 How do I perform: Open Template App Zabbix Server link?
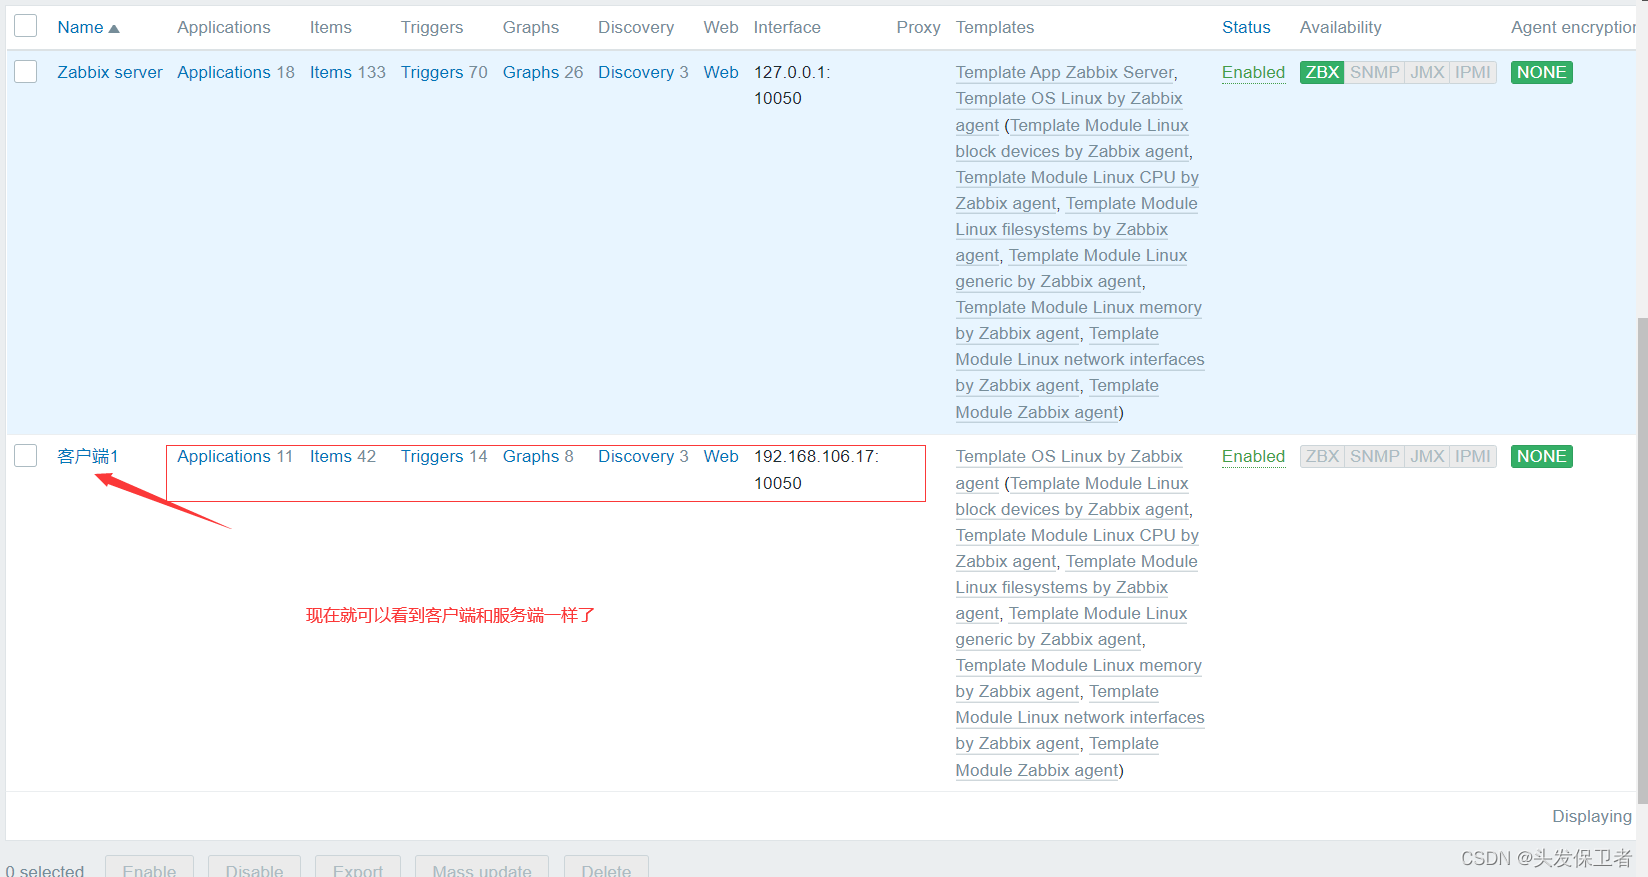click(x=1064, y=72)
